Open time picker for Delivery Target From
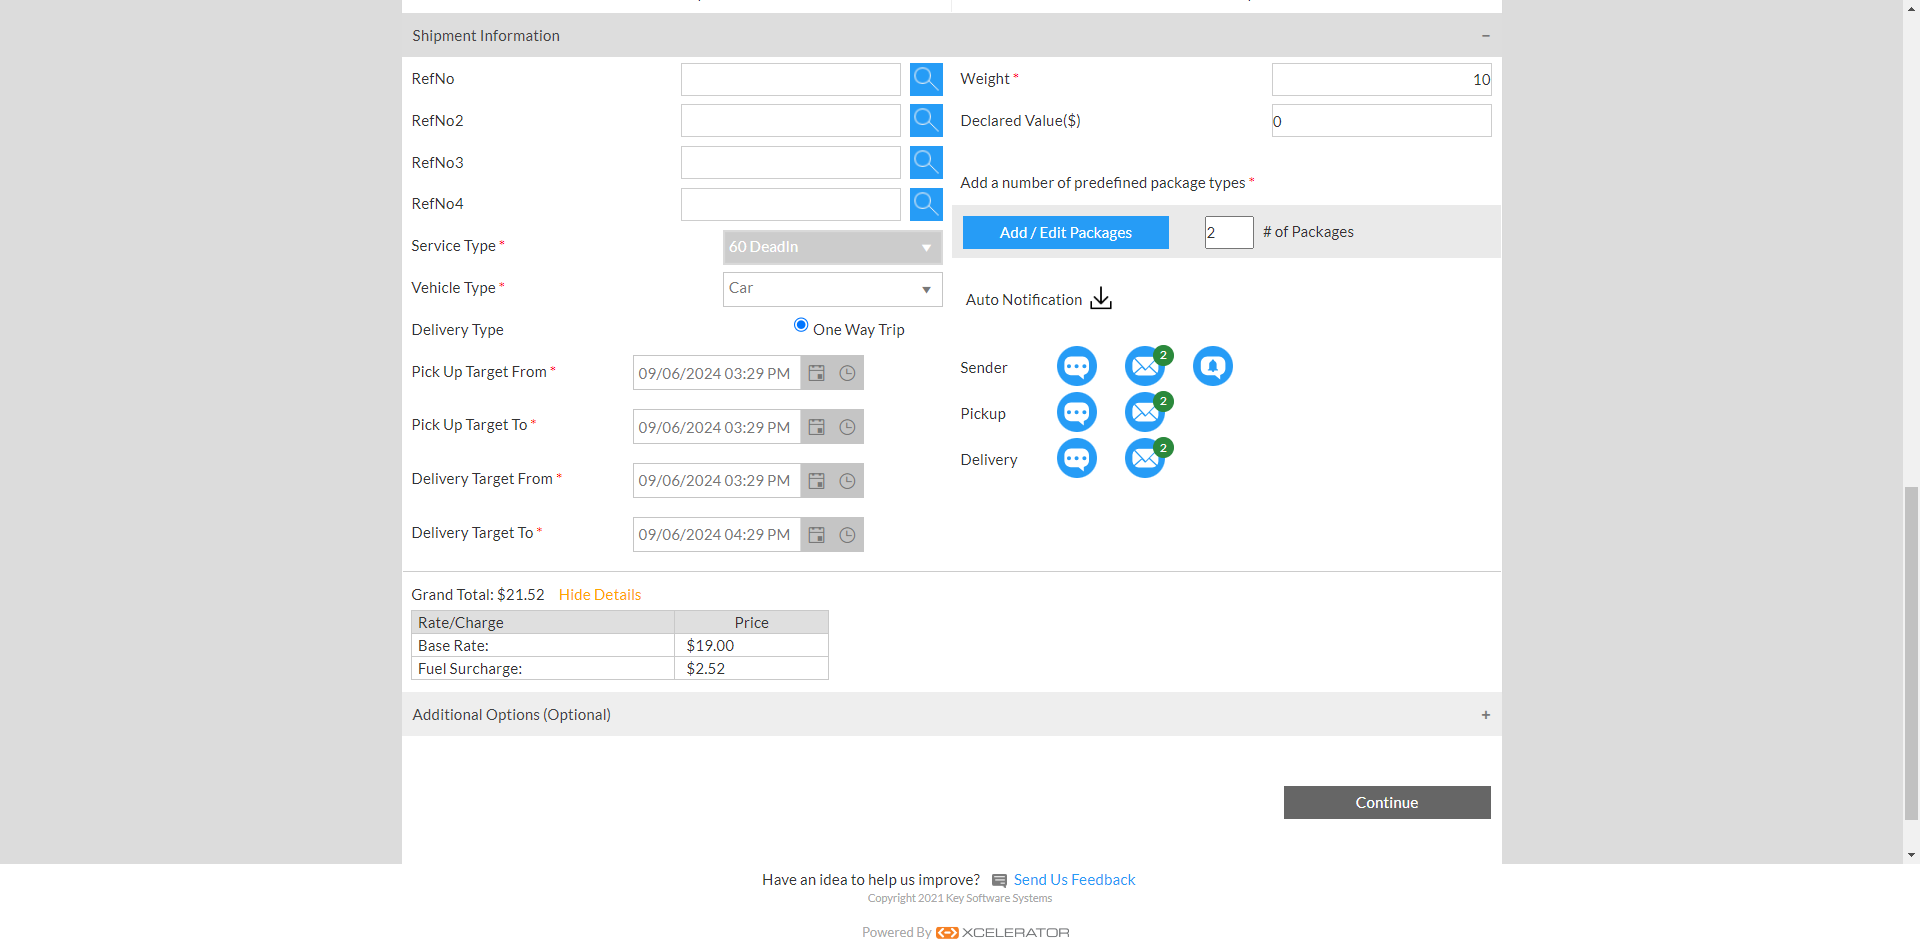 847,481
